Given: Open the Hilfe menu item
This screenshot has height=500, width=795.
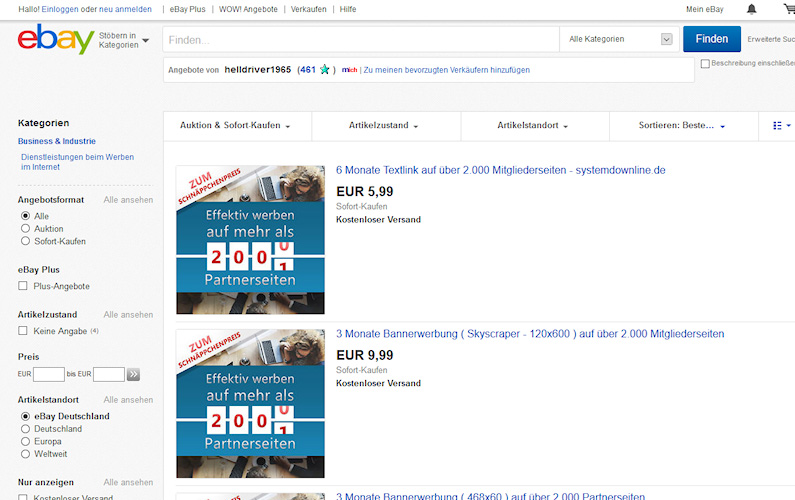Looking at the screenshot, I should (x=348, y=9).
